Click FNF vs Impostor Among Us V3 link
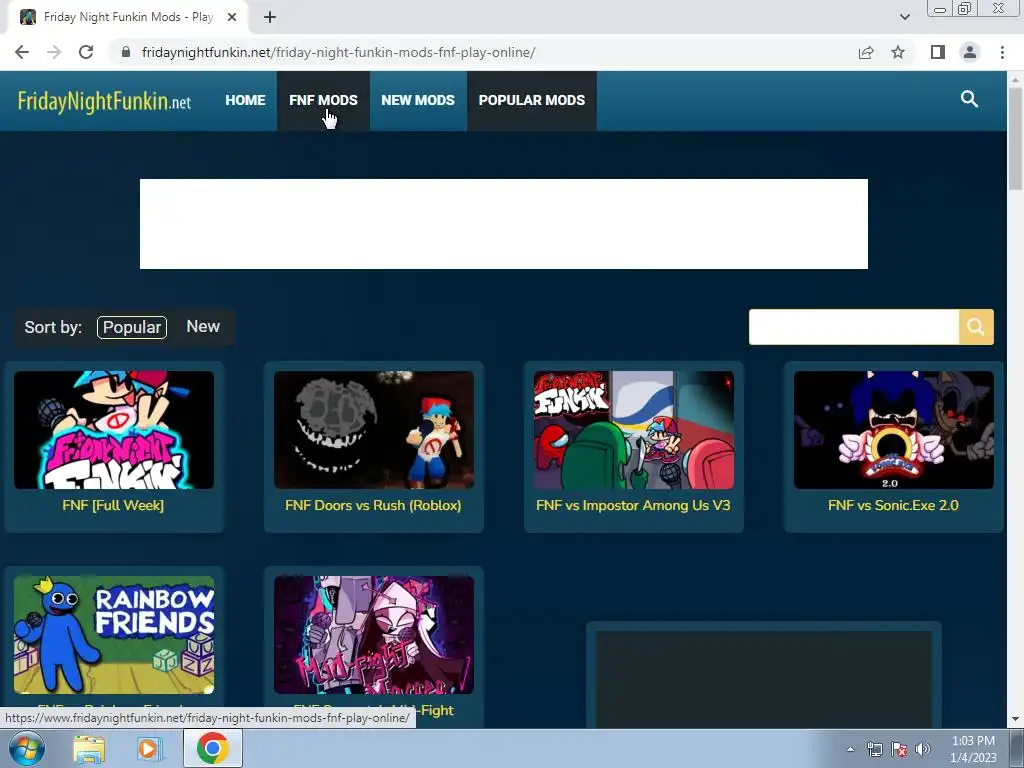The height and width of the screenshot is (768, 1024). pos(633,505)
